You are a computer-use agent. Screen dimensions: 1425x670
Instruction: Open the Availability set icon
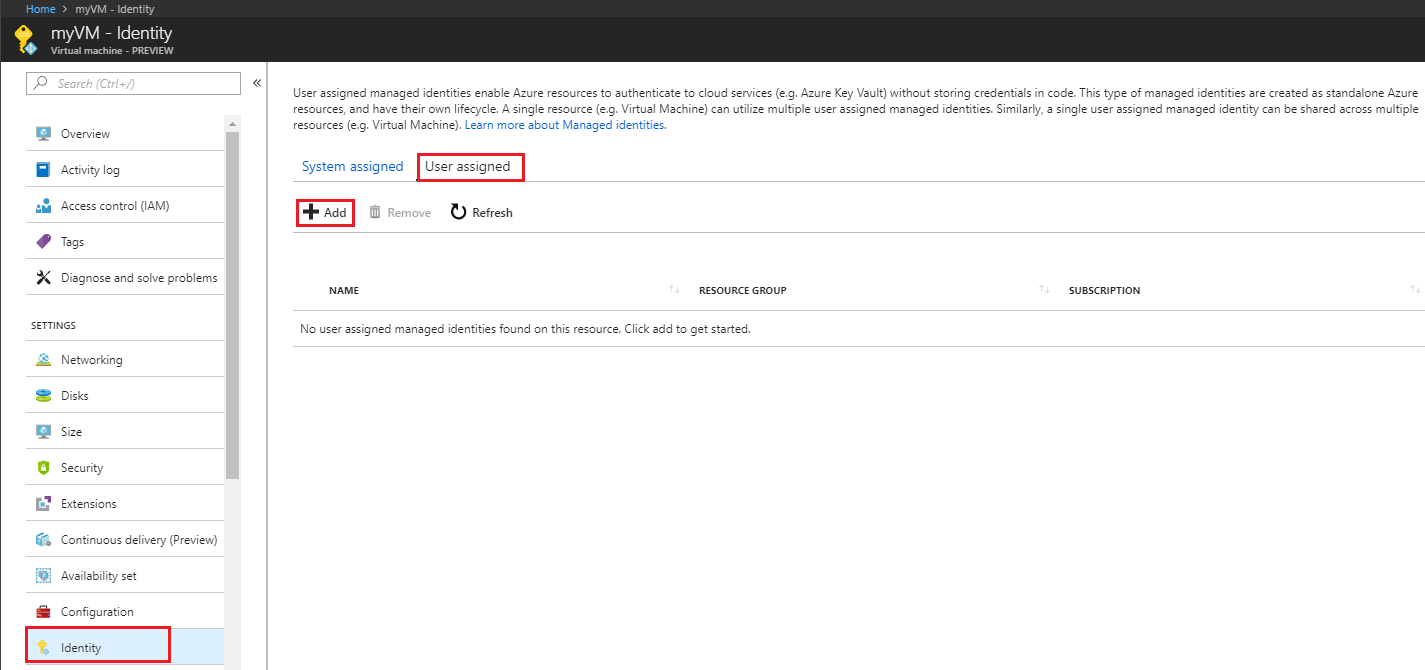[x=43, y=576]
